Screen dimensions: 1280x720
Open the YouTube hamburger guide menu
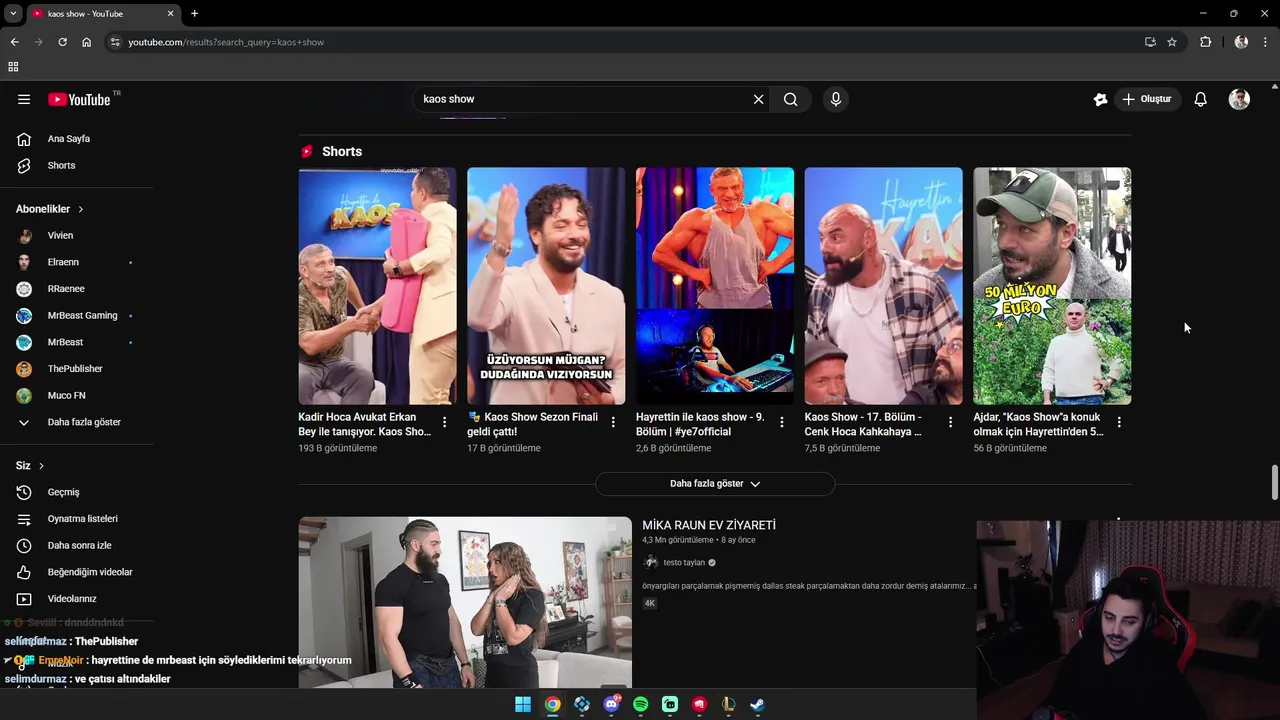click(24, 99)
